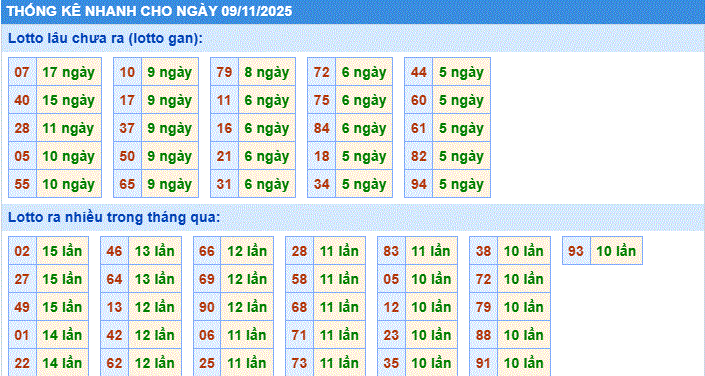This screenshot has width=705, height=376.
Task: Select frequent number 46
Action: pyautogui.click(x=114, y=251)
